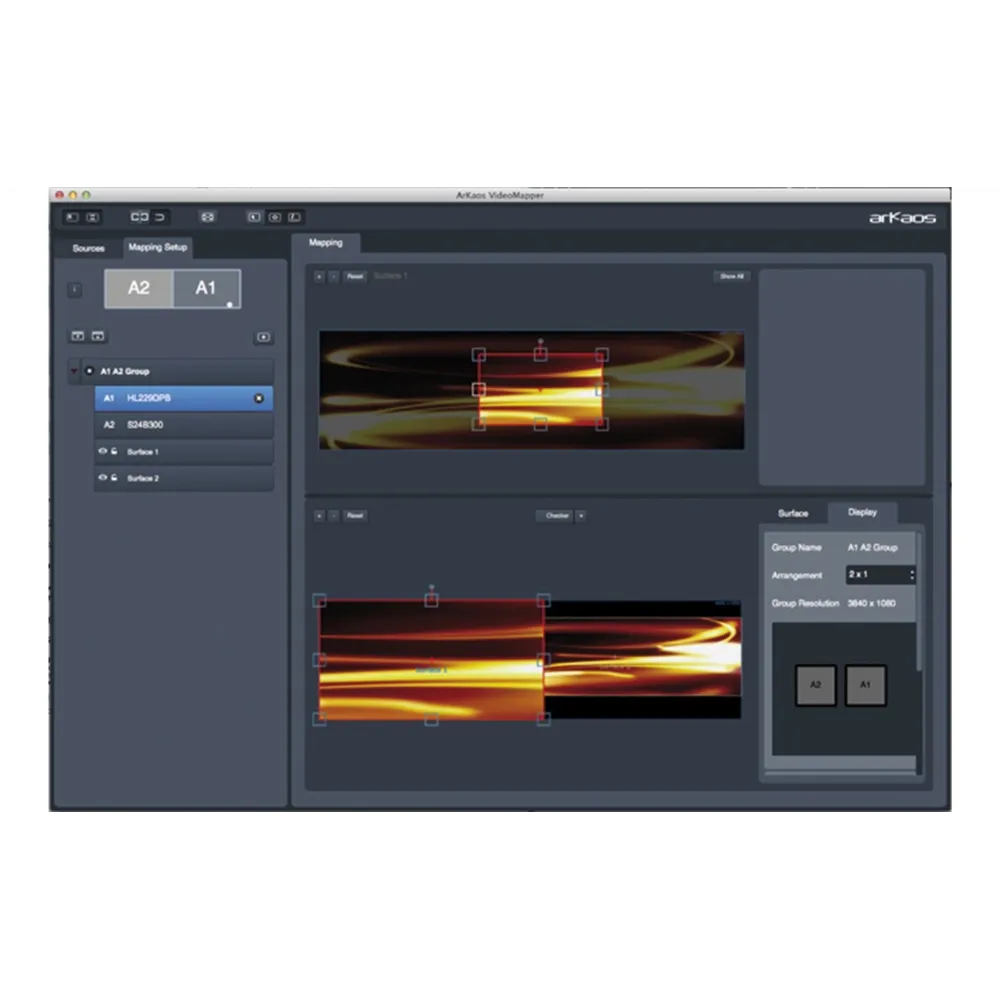Viewport: 1000px width, 1000px height.
Task: Click the small info button left of A2 display
Action: point(75,289)
